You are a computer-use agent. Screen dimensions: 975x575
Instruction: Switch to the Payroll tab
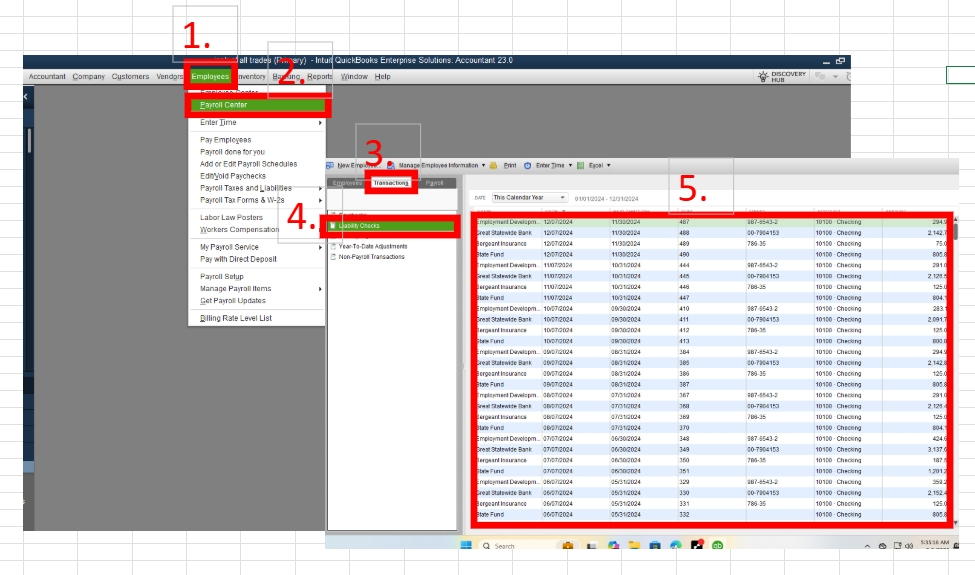(435, 183)
